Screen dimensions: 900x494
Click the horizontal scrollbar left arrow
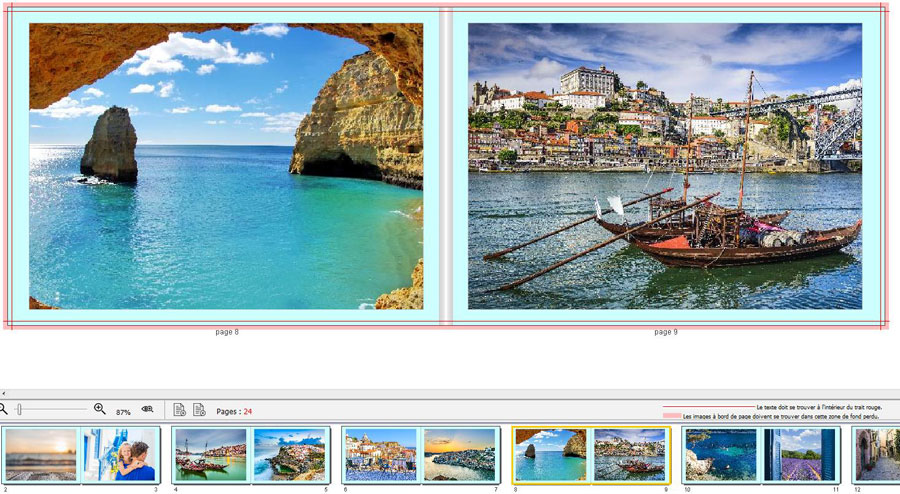click(x=3, y=394)
